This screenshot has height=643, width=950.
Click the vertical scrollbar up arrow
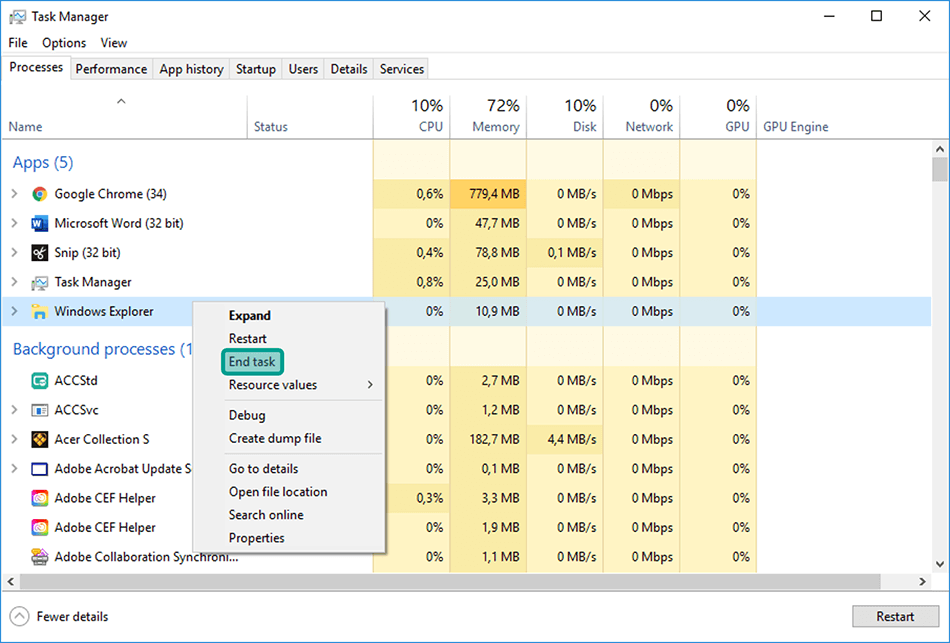(940, 149)
